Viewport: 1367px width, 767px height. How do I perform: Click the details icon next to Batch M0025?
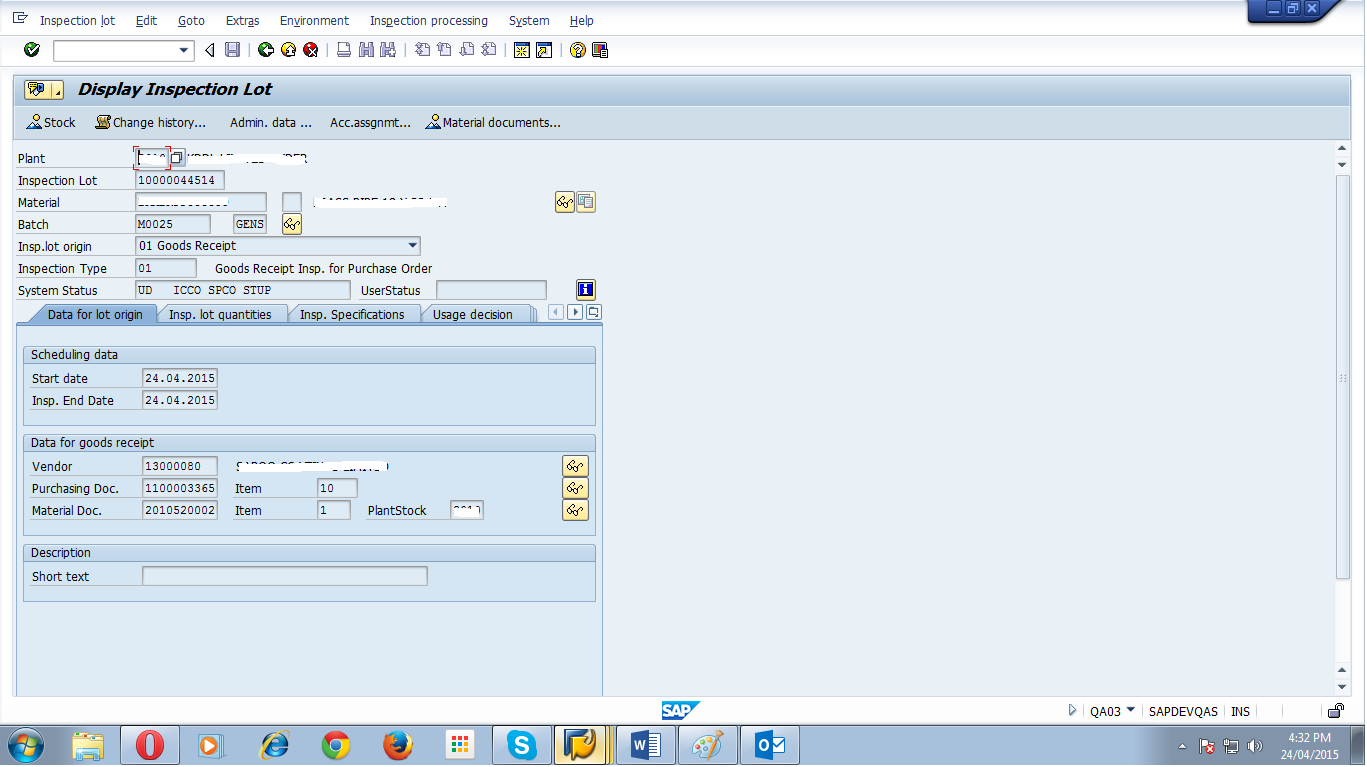pyautogui.click(x=291, y=224)
